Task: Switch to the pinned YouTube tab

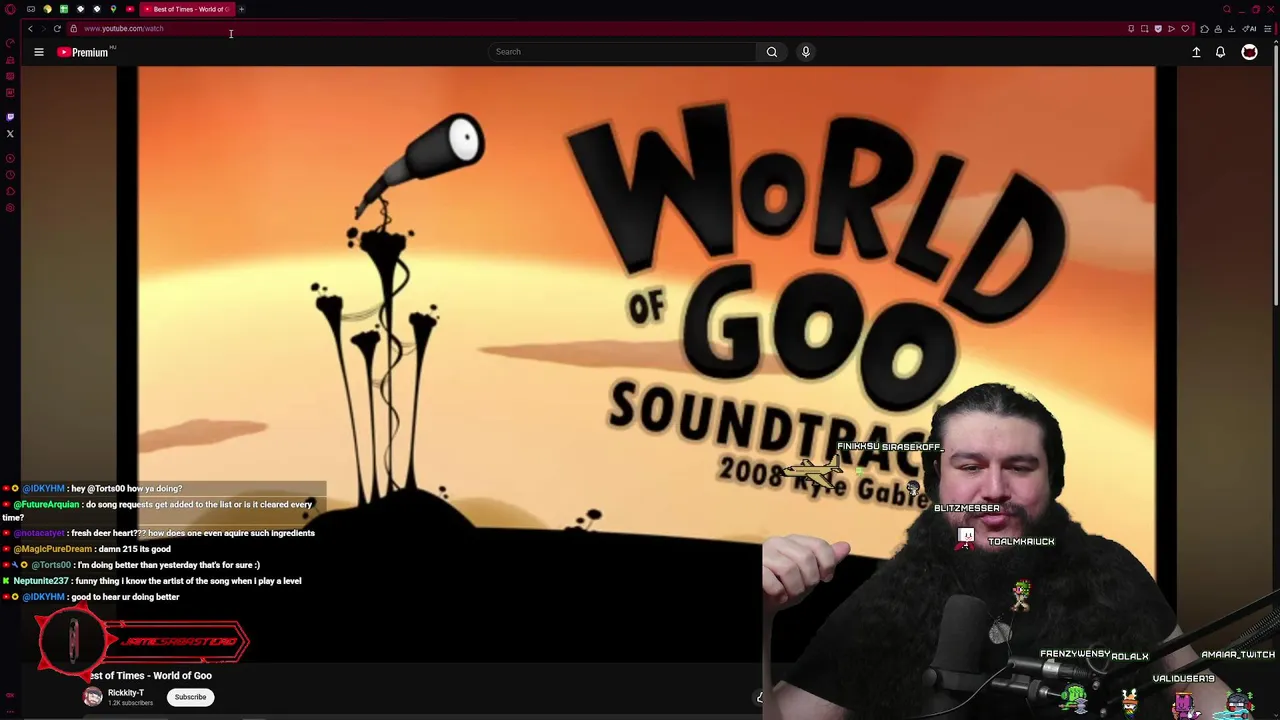Action: [x=130, y=9]
